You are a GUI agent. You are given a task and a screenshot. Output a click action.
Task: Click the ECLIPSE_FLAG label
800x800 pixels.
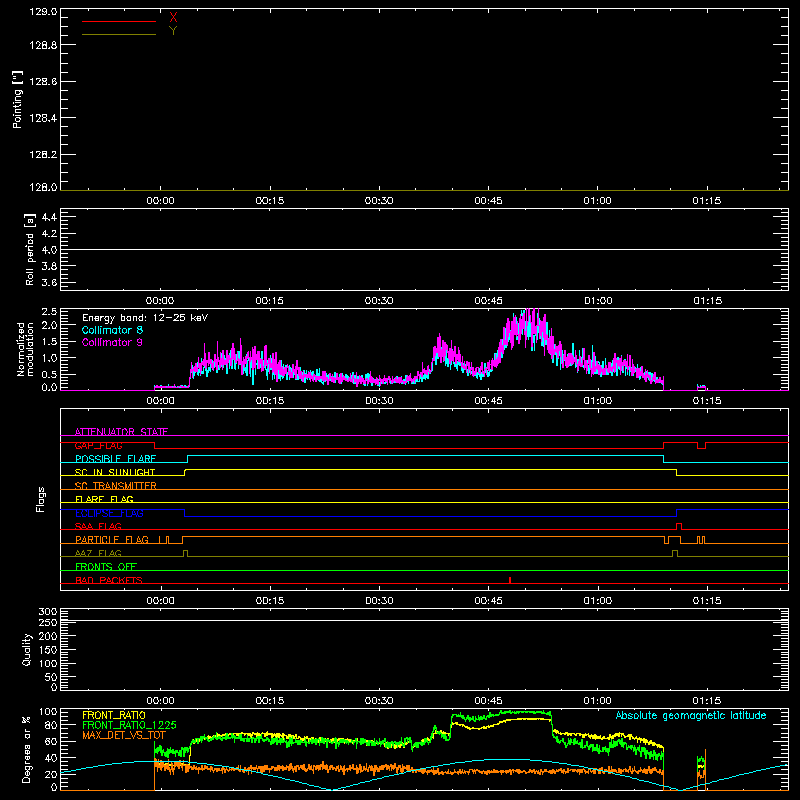109,513
